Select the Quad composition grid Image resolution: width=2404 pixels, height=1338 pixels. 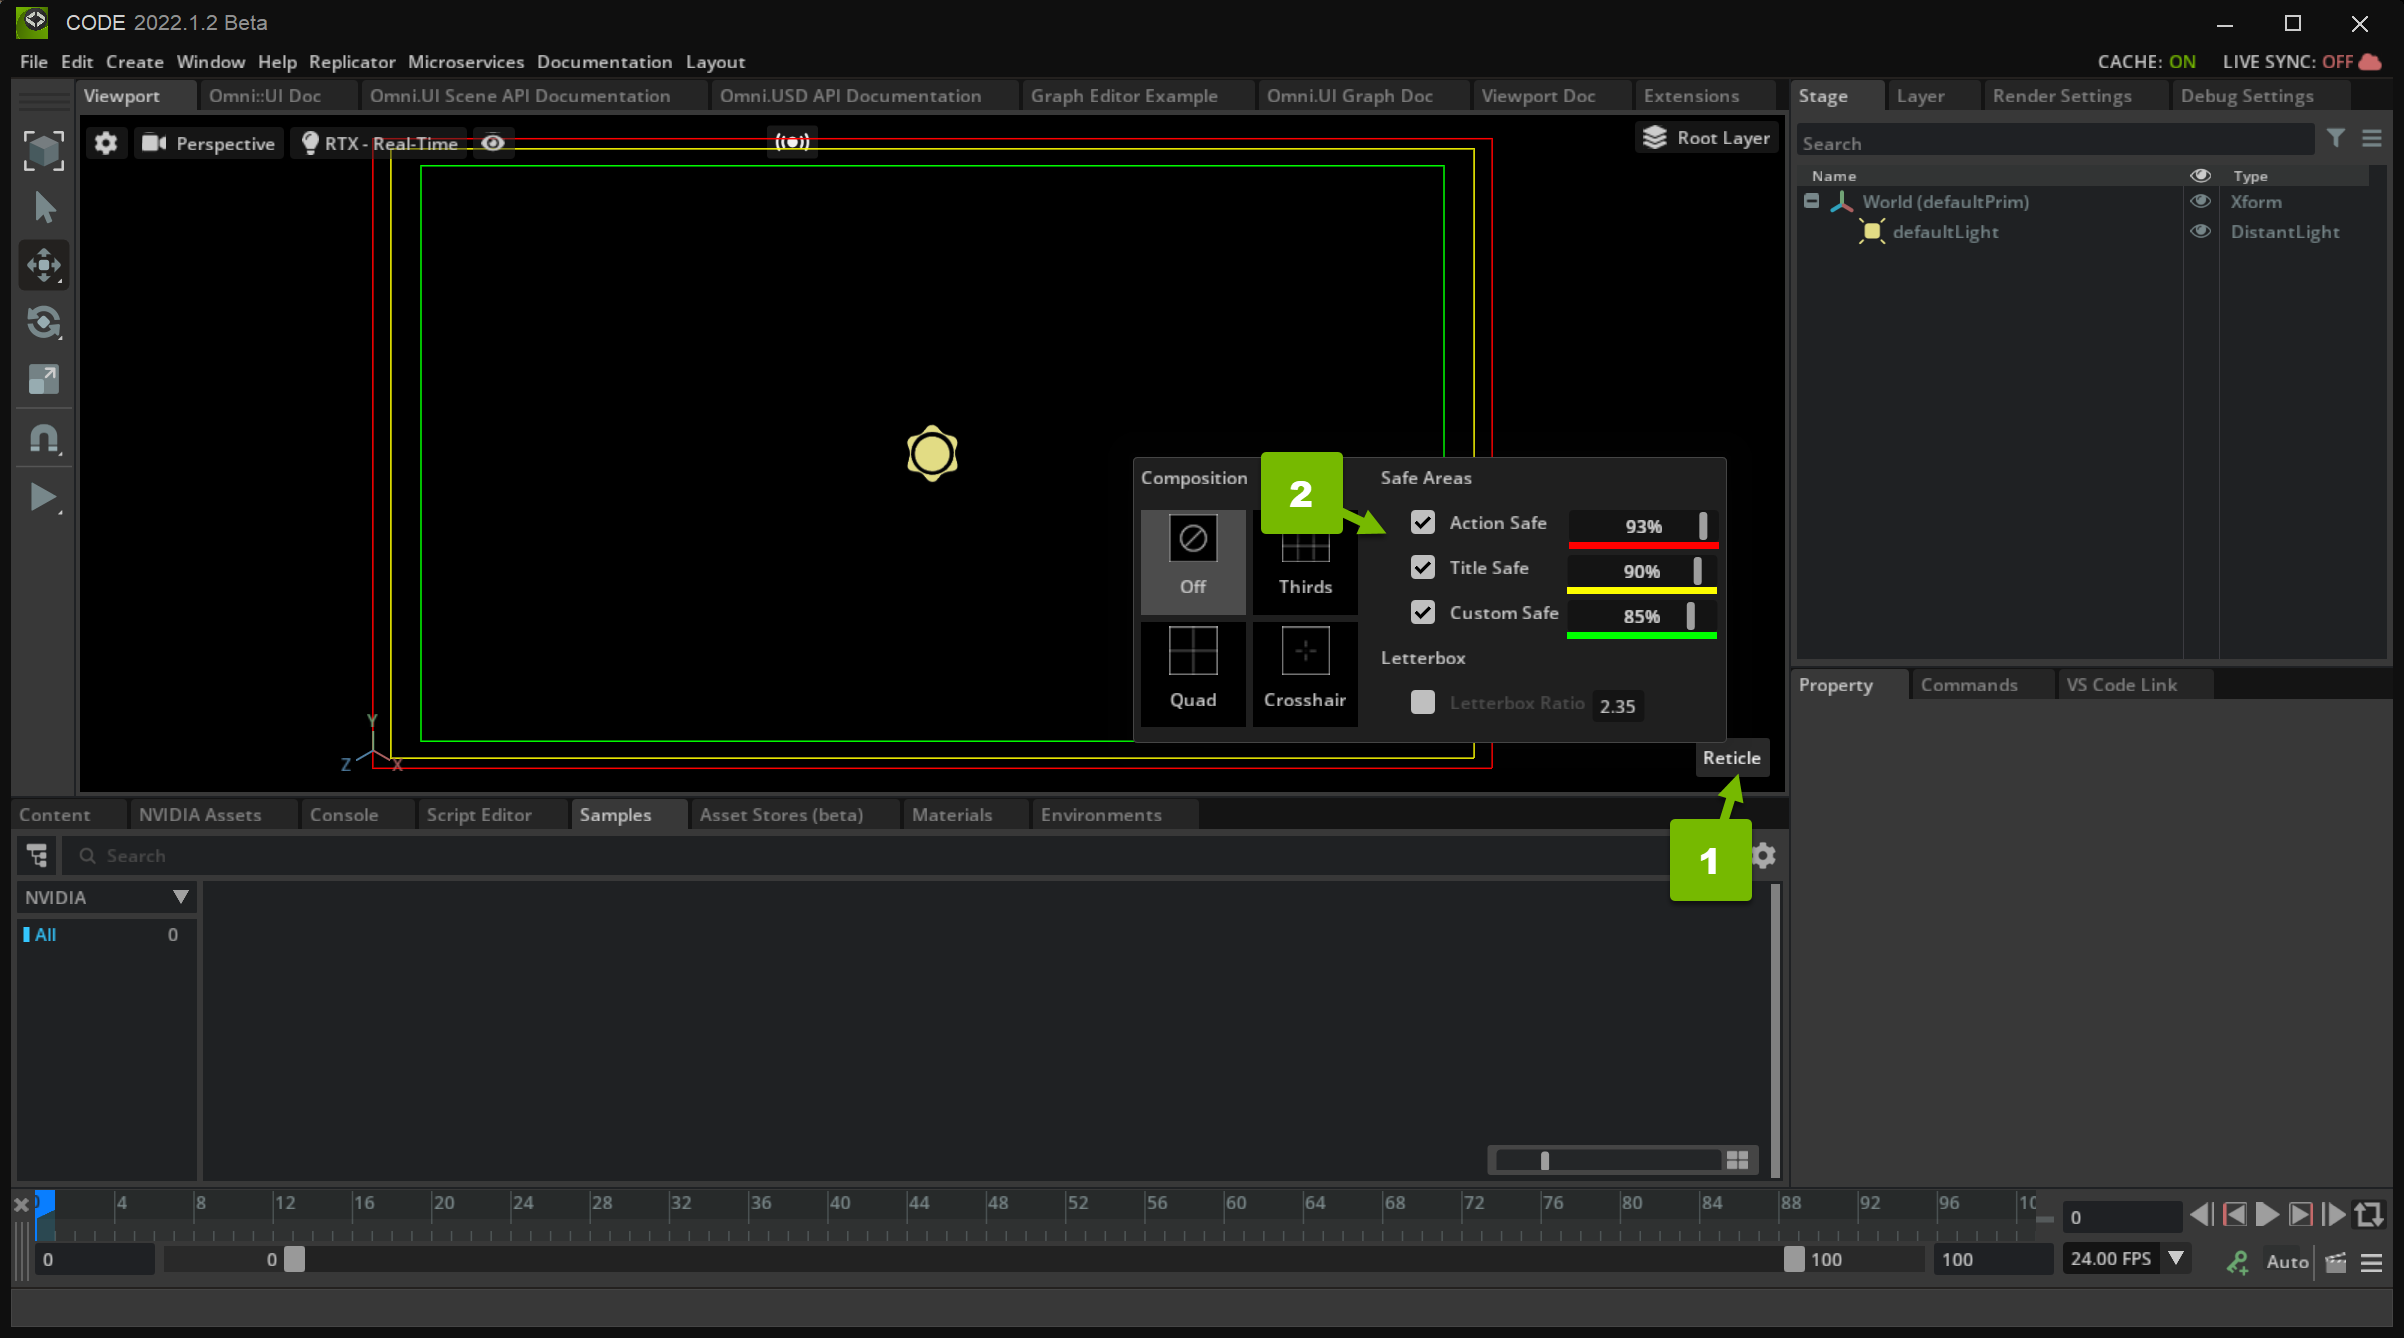(1193, 673)
